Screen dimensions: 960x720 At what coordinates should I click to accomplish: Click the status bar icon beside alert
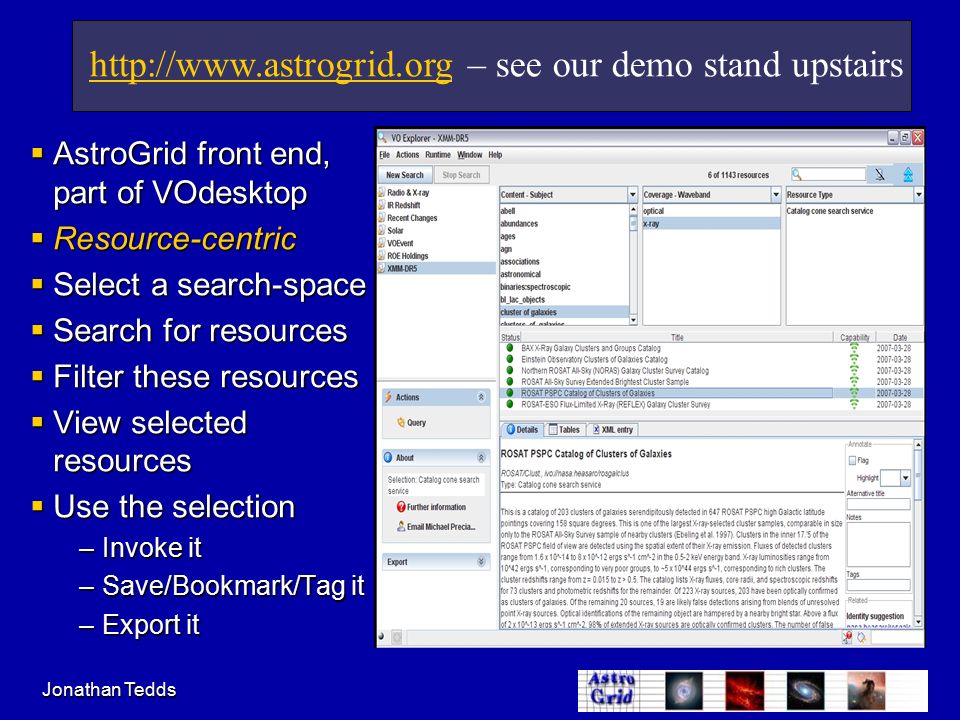click(861, 638)
